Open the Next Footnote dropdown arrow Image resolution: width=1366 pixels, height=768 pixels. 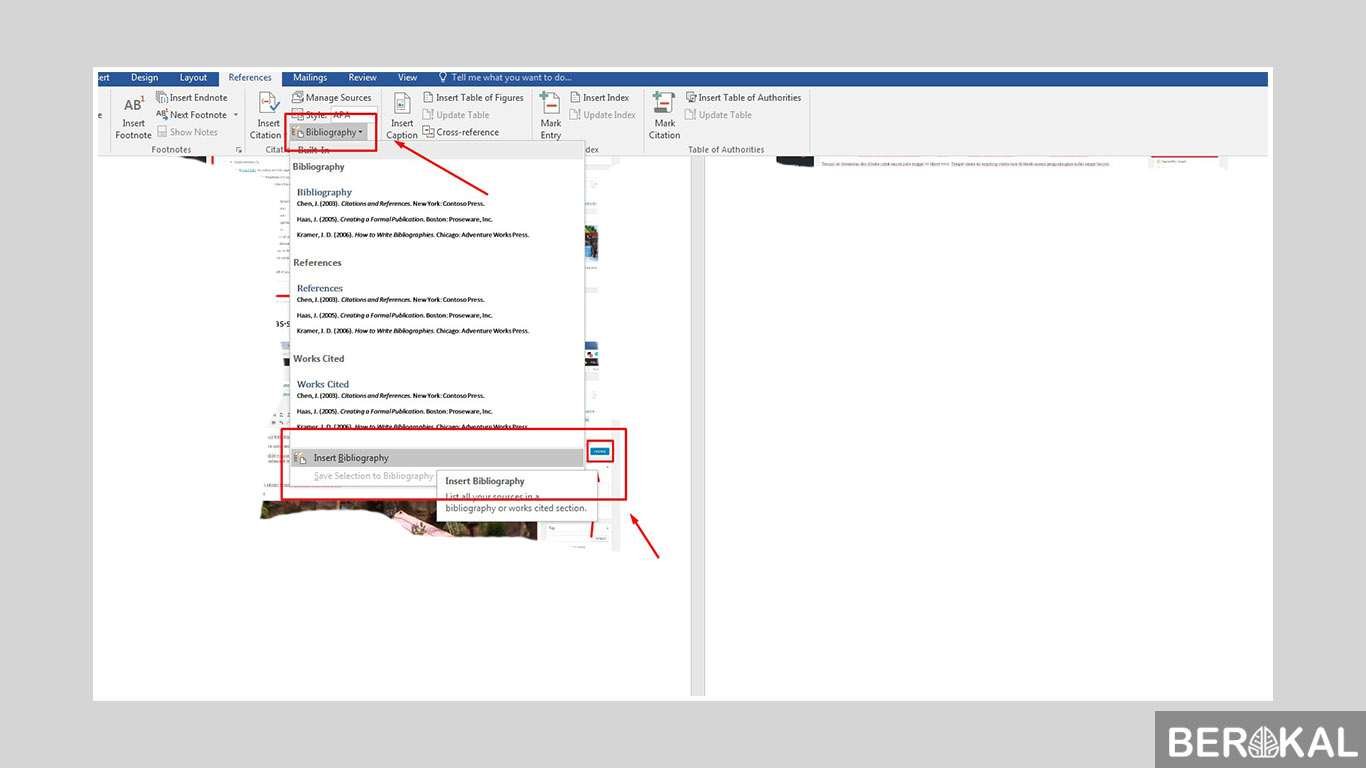pos(236,114)
